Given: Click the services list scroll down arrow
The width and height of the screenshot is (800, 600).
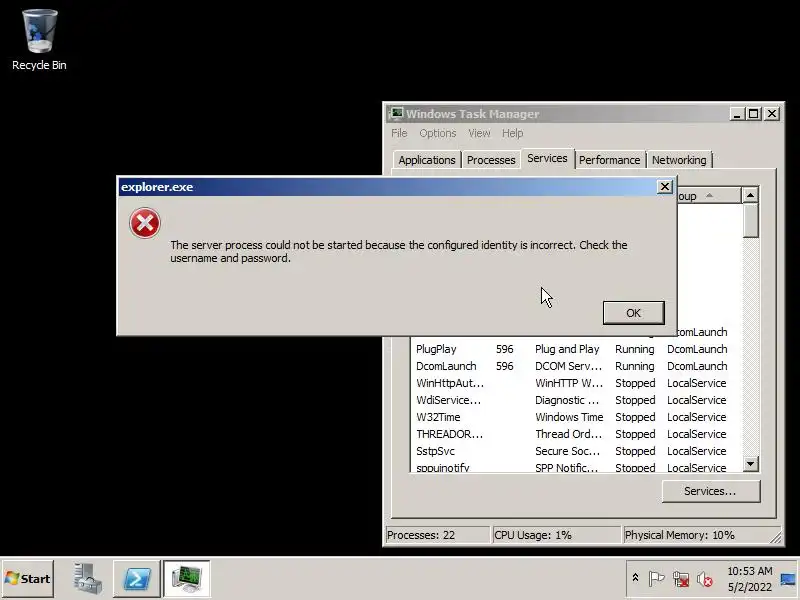Looking at the screenshot, I should pos(751,464).
